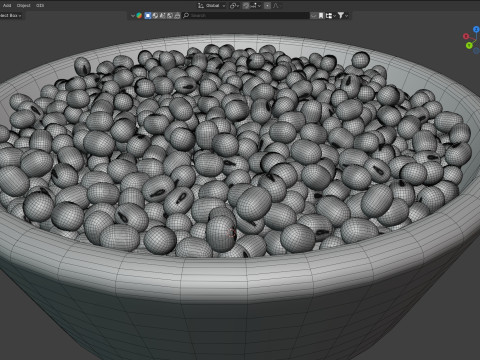Image resolution: width=480 pixels, height=360 pixels.
Task: Open the GIS menu
Action: (40, 5)
